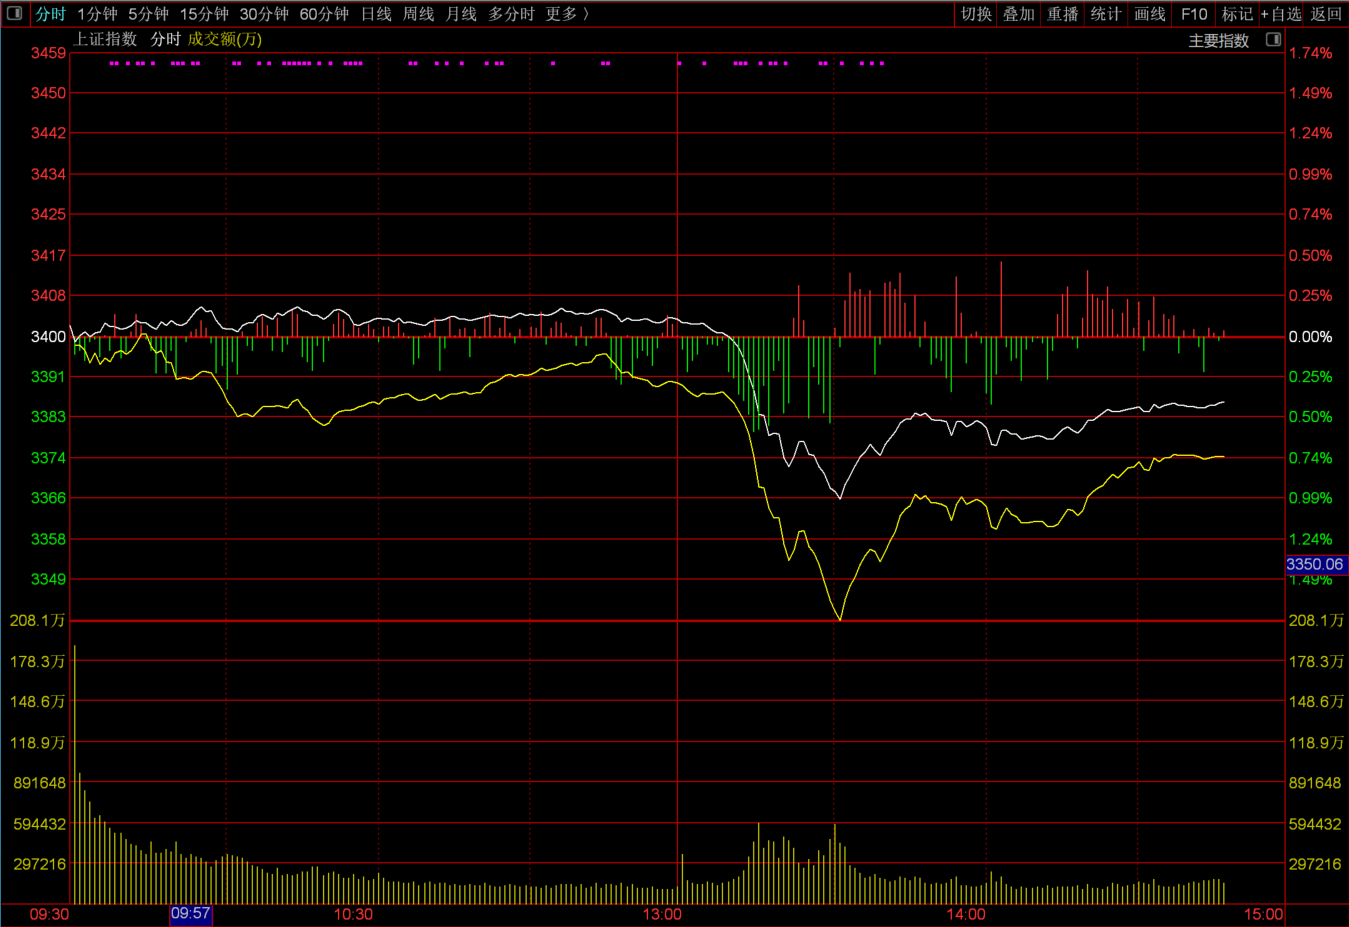Screen dimensions: 1349x927
Task: Switch to the 分时 tab
Action: tap(50, 14)
